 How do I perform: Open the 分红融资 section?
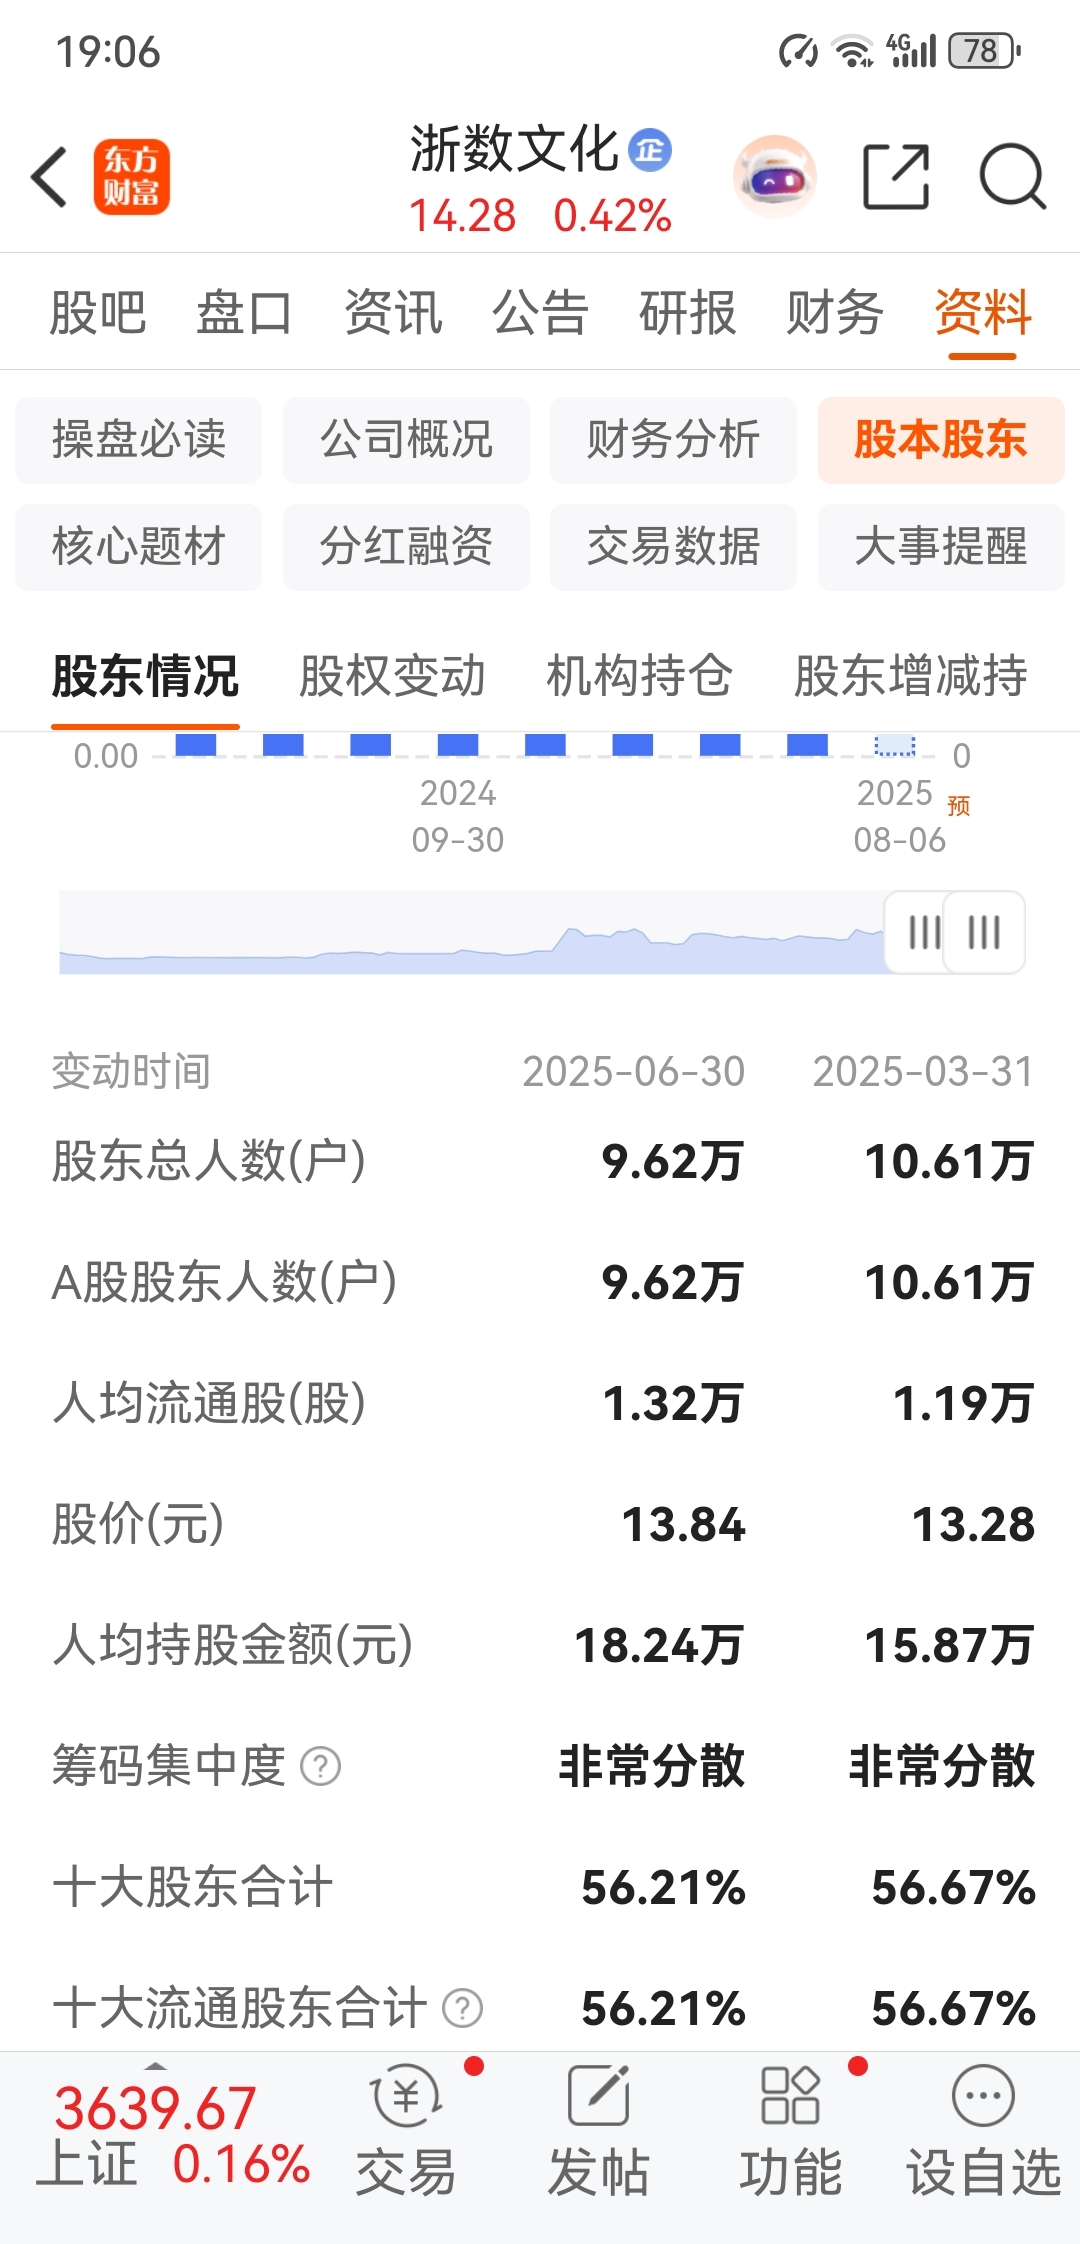(x=406, y=547)
